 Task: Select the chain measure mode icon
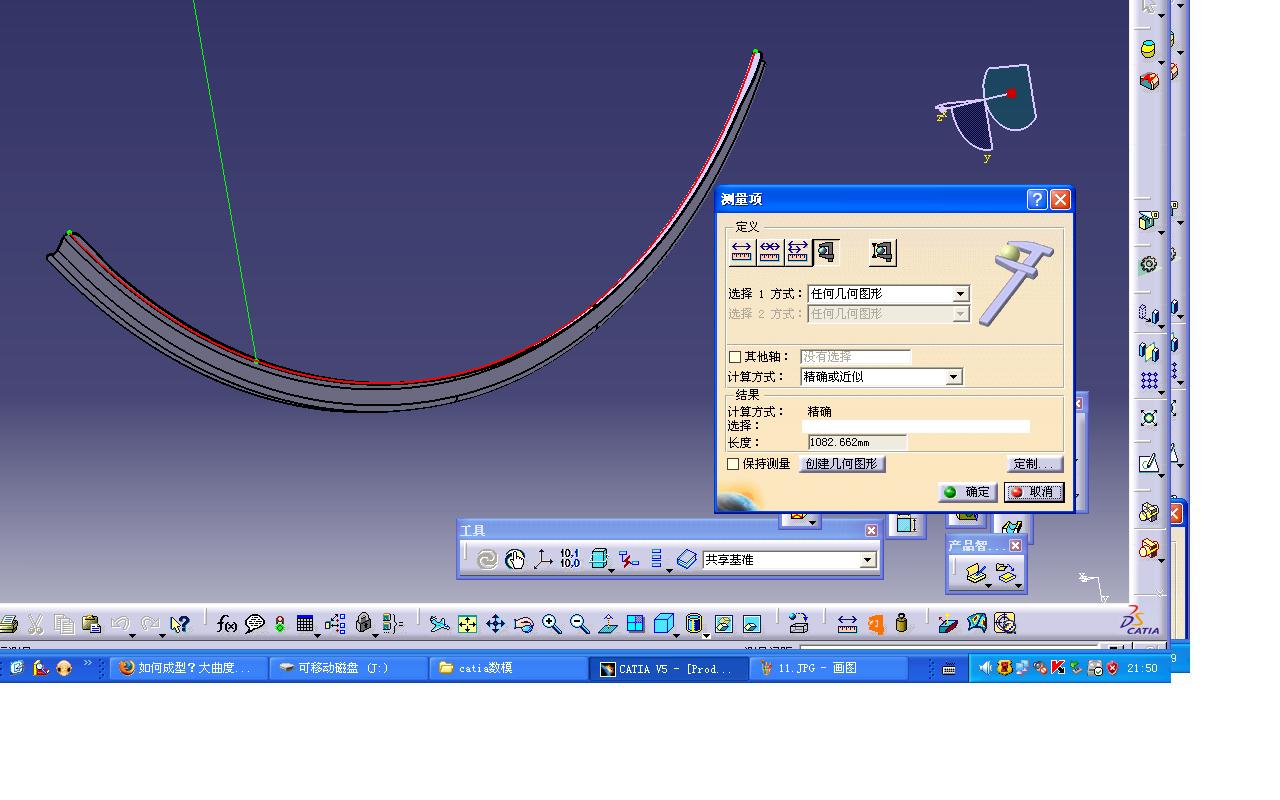[769, 252]
